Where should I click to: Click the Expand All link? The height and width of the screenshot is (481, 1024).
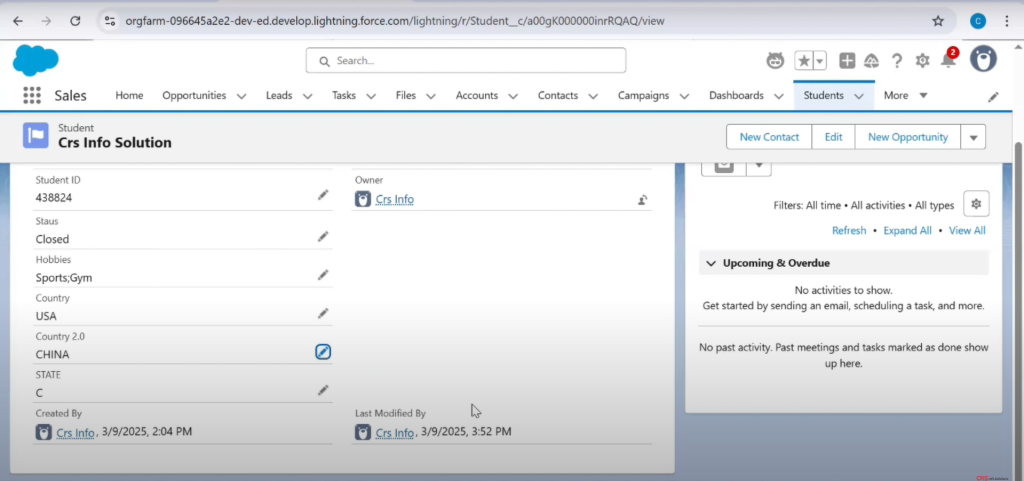(907, 230)
